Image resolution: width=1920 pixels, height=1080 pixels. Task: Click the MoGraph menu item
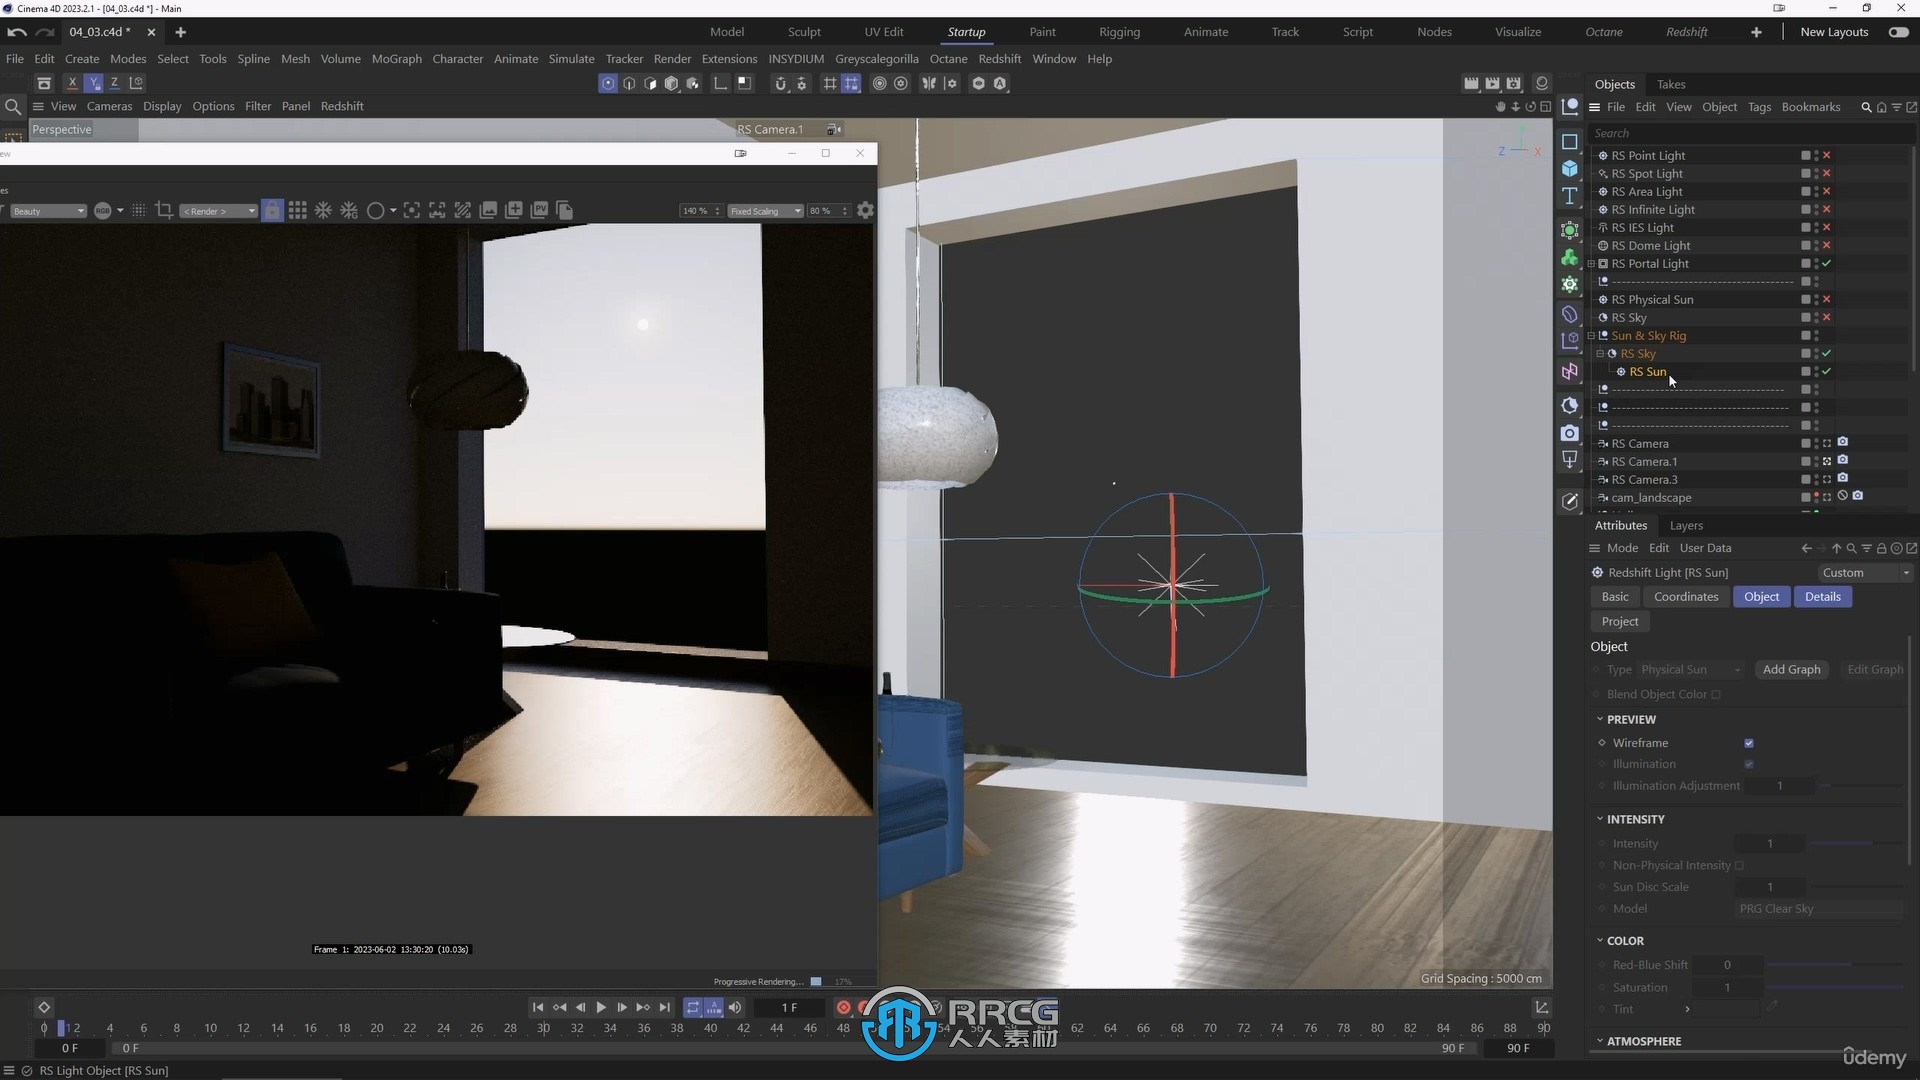pyautogui.click(x=401, y=58)
